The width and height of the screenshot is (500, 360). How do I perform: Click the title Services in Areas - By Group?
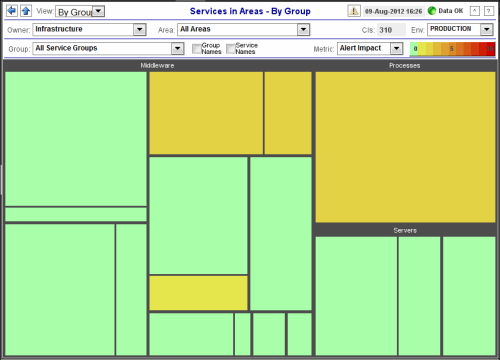tap(250, 11)
